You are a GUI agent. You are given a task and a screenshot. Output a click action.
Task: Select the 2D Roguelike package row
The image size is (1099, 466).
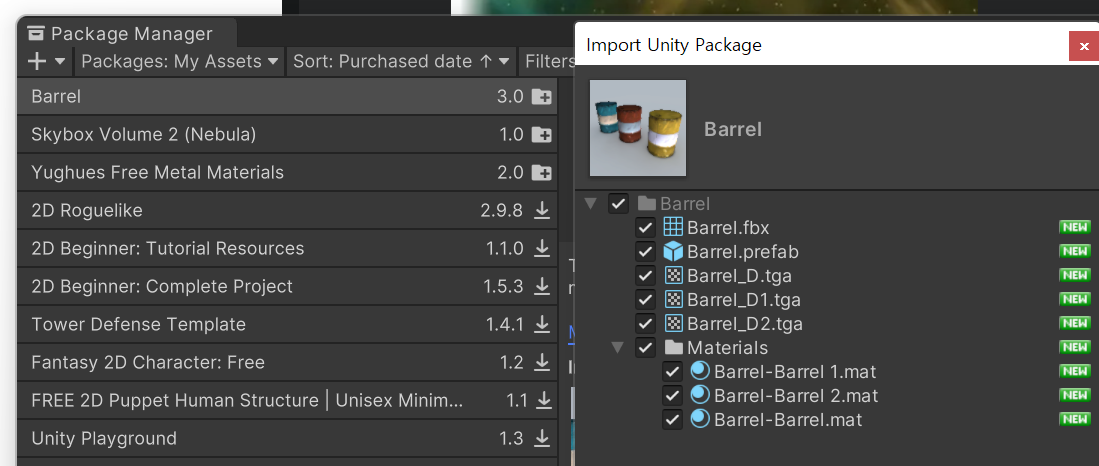coord(287,210)
